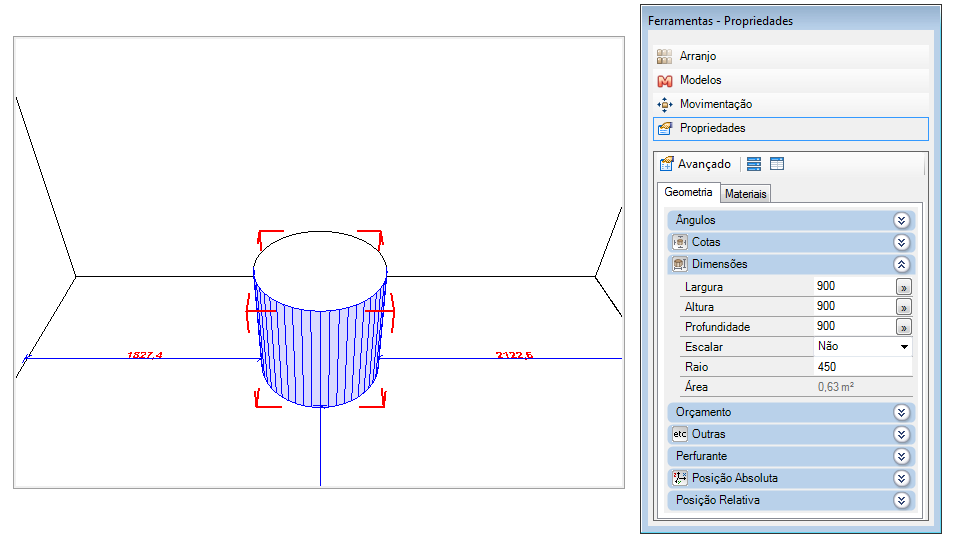
Task: Switch to table view icon
Action: point(777,164)
